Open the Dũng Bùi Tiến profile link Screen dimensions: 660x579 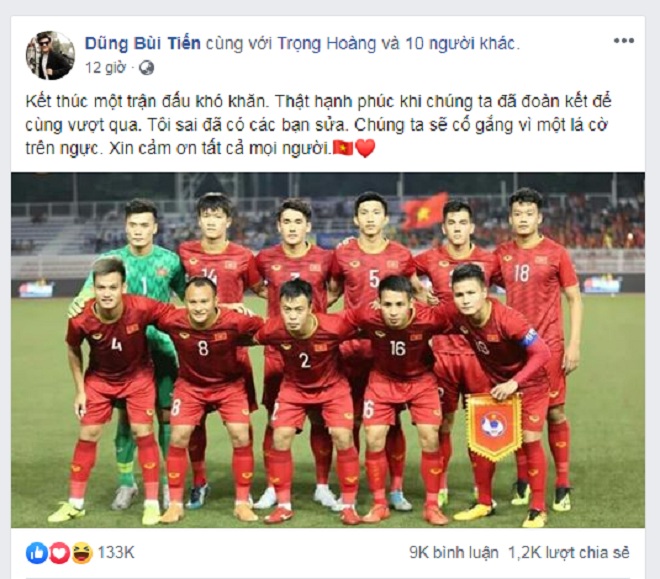coord(143,44)
